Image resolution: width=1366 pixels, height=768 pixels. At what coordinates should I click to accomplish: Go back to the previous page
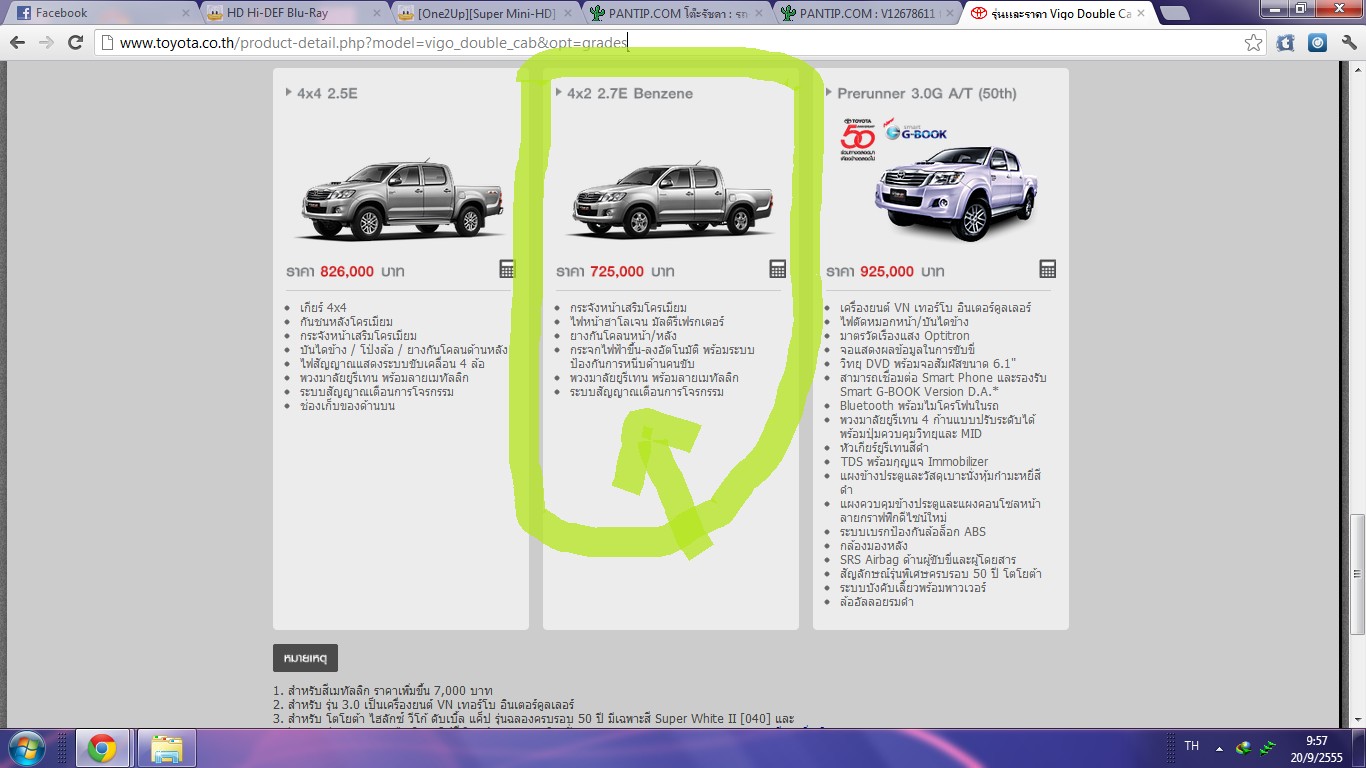pyautogui.click(x=17, y=43)
